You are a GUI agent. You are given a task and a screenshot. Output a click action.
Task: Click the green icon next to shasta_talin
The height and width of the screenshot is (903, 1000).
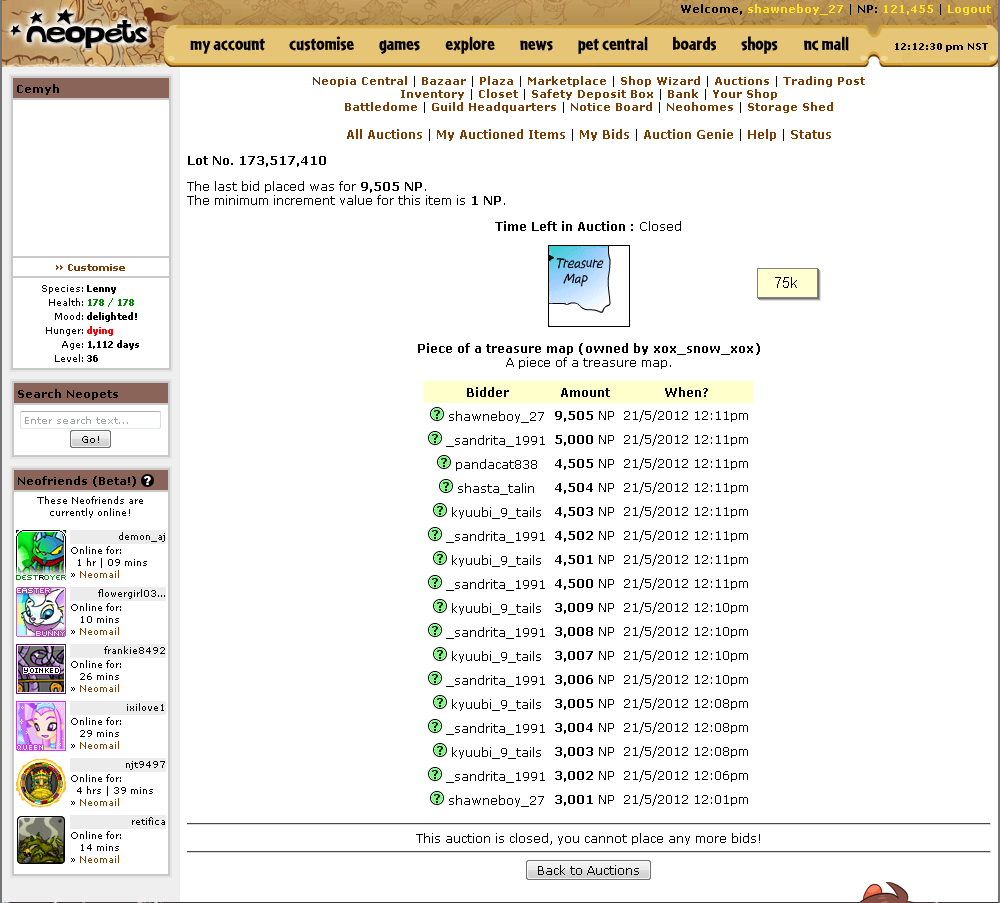coord(446,487)
